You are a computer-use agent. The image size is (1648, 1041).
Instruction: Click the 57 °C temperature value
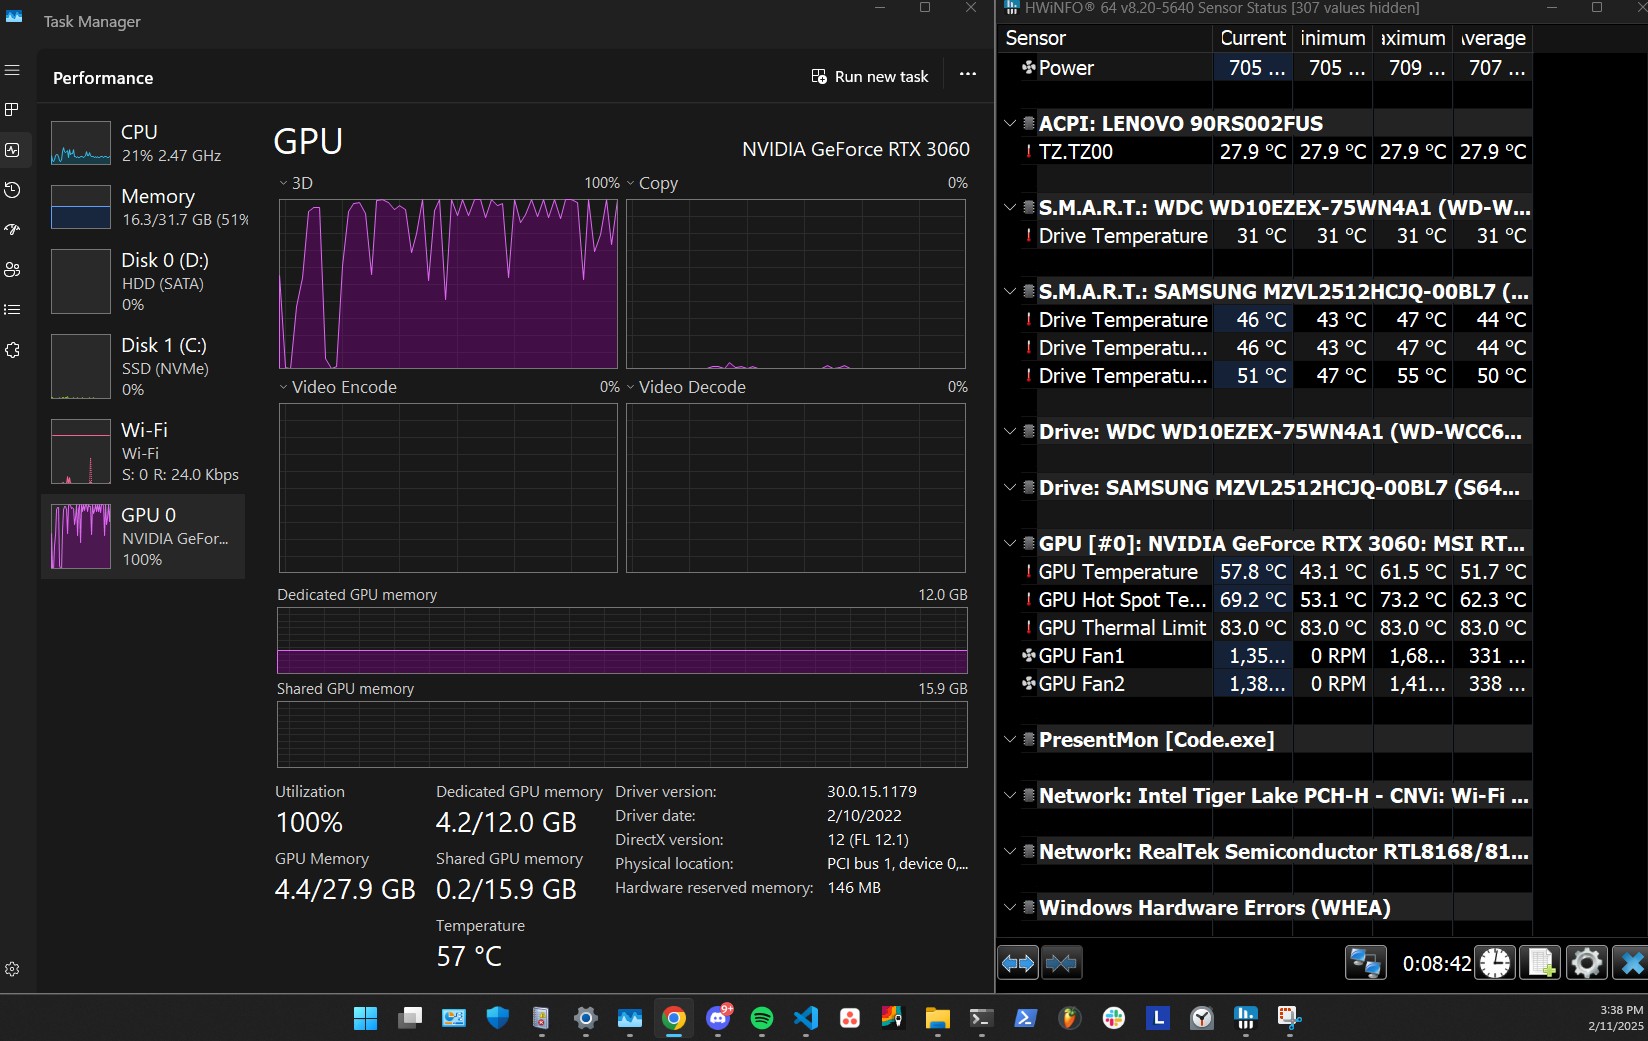click(469, 957)
